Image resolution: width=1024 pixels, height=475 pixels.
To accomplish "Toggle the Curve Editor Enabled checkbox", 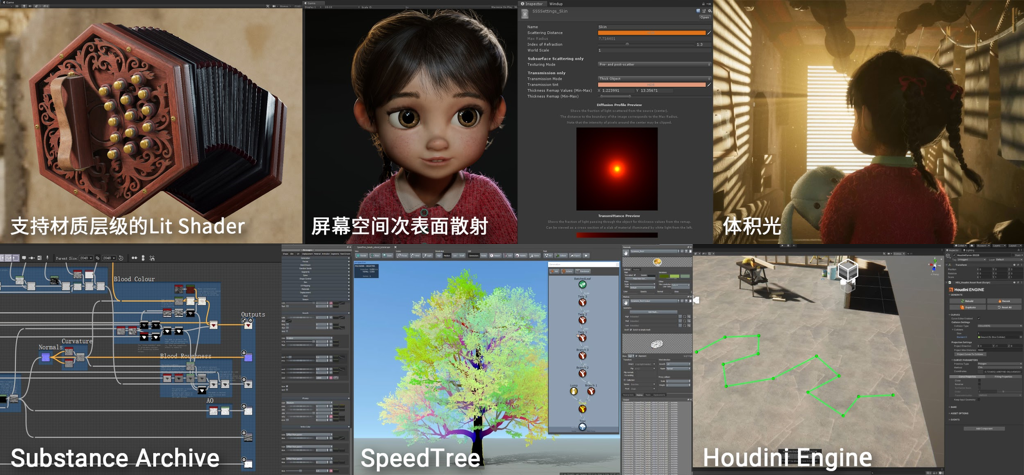I will (x=979, y=318).
